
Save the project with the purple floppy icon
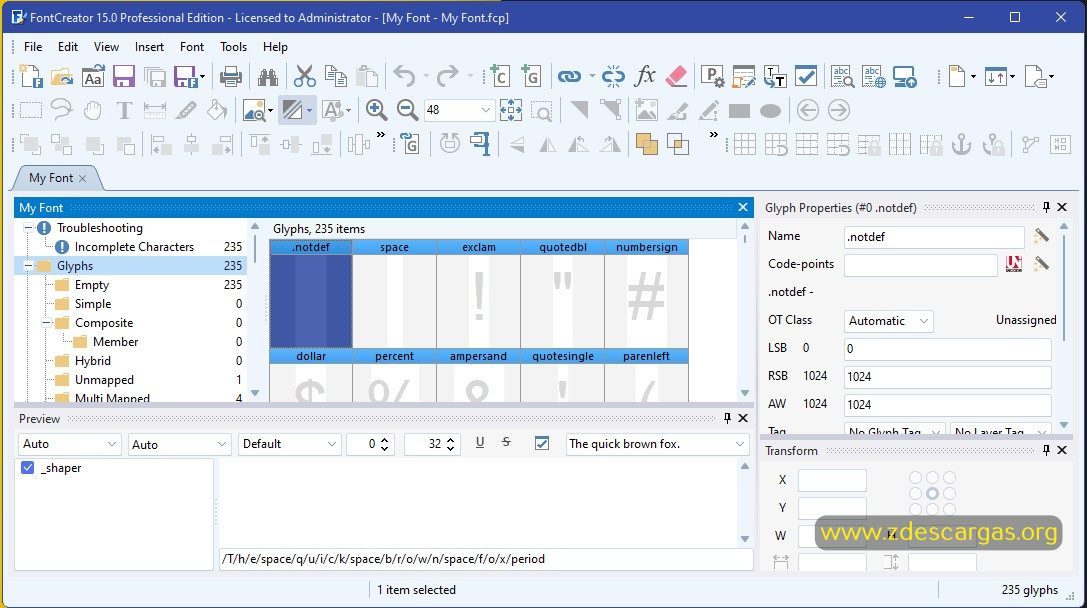[x=123, y=76]
